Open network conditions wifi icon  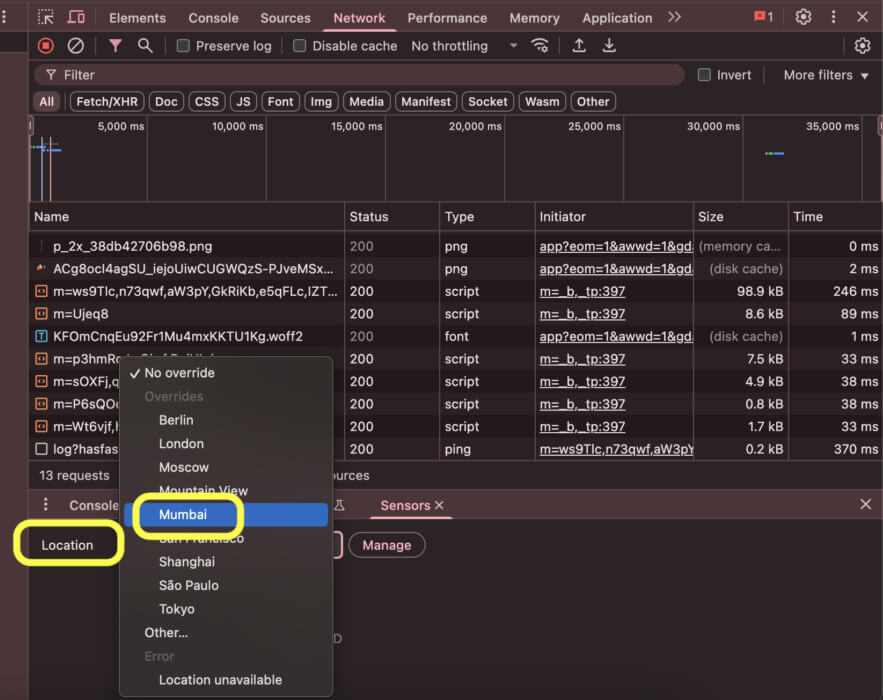(539, 46)
